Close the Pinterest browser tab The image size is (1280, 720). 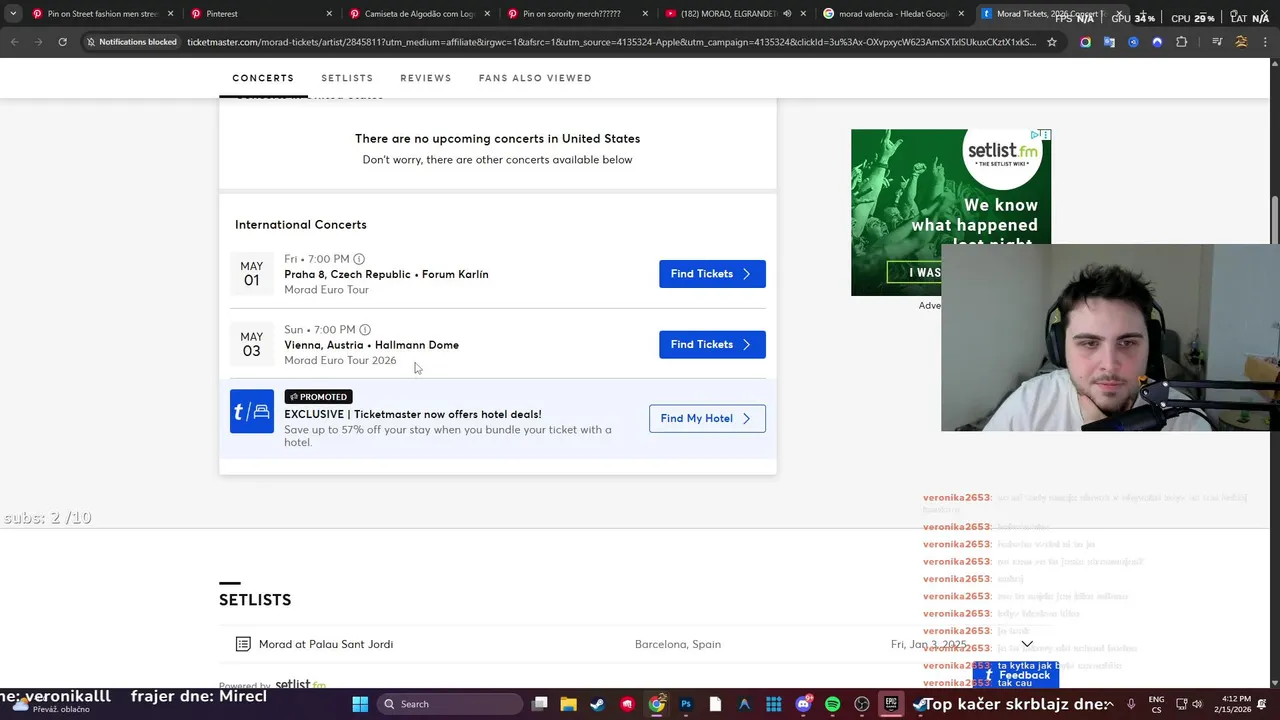click(329, 14)
